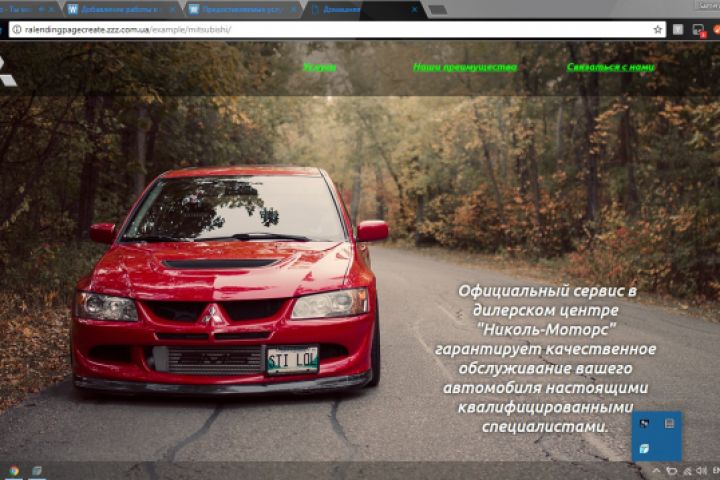Screen dimensions: 720x480
Task: Click the grey screen-like icon in the tray popup
Action: point(669,424)
